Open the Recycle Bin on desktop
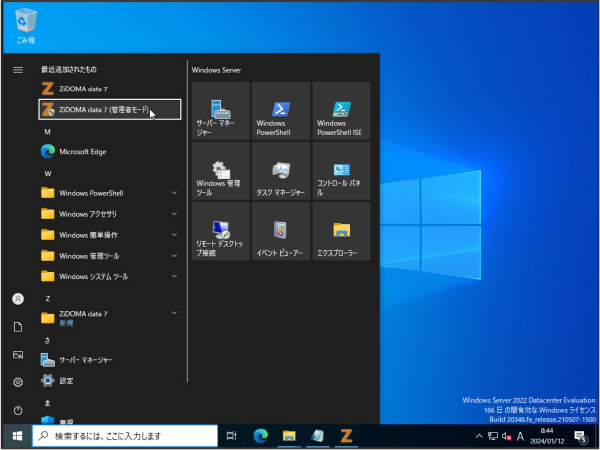Screen dimensions: 600x450 26,26
